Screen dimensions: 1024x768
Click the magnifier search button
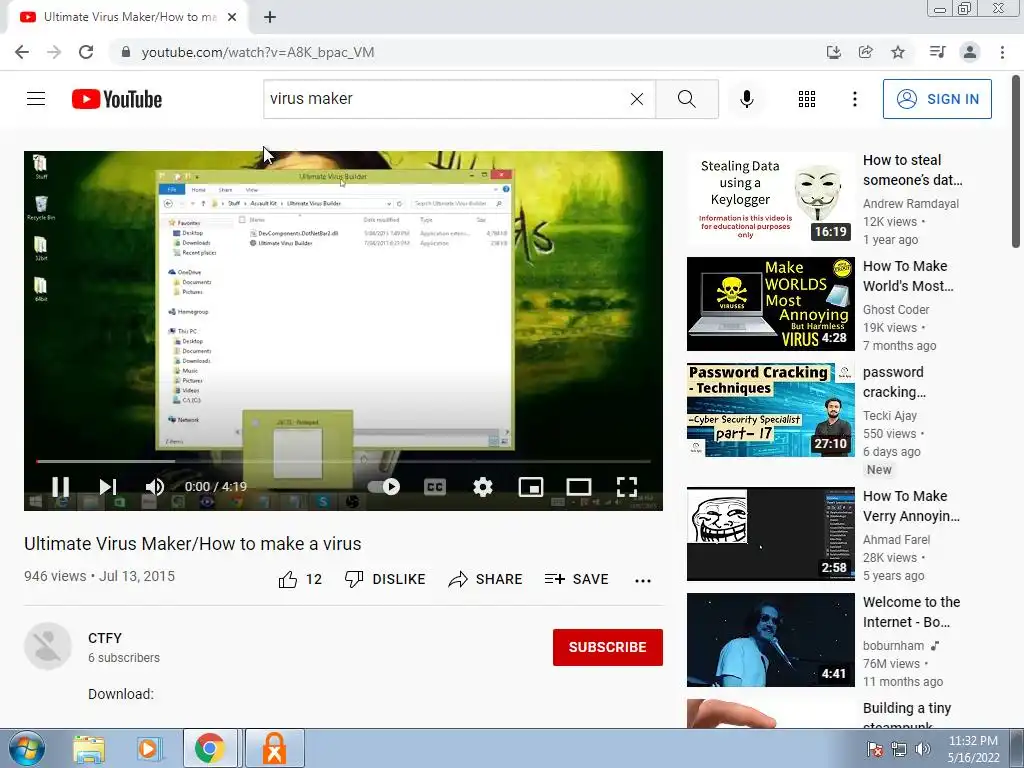pos(686,99)
